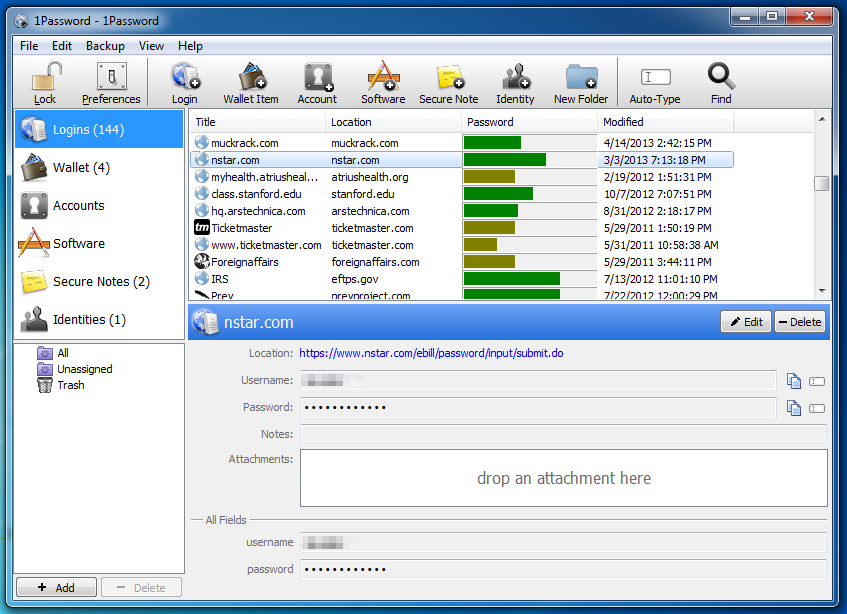This screenshot has height=614, width=847.
Task: Select the muckrack.com login row
Action: tap(462, 143)
